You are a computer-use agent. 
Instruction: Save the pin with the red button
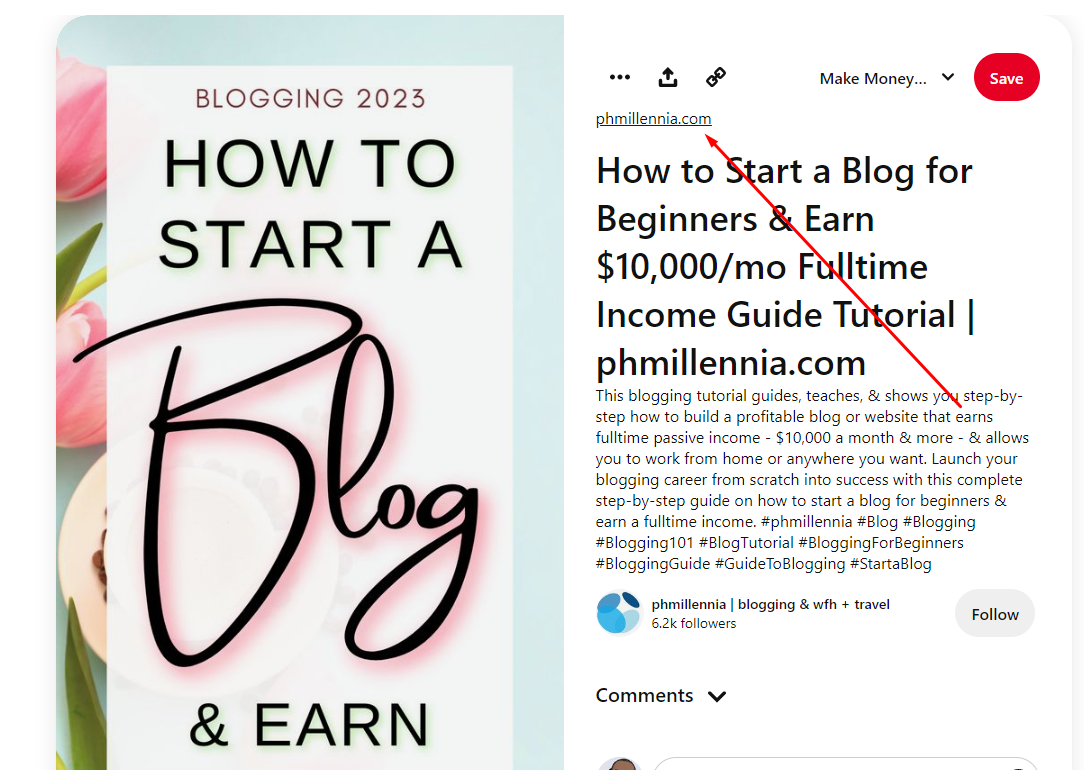pos(1006,77)
